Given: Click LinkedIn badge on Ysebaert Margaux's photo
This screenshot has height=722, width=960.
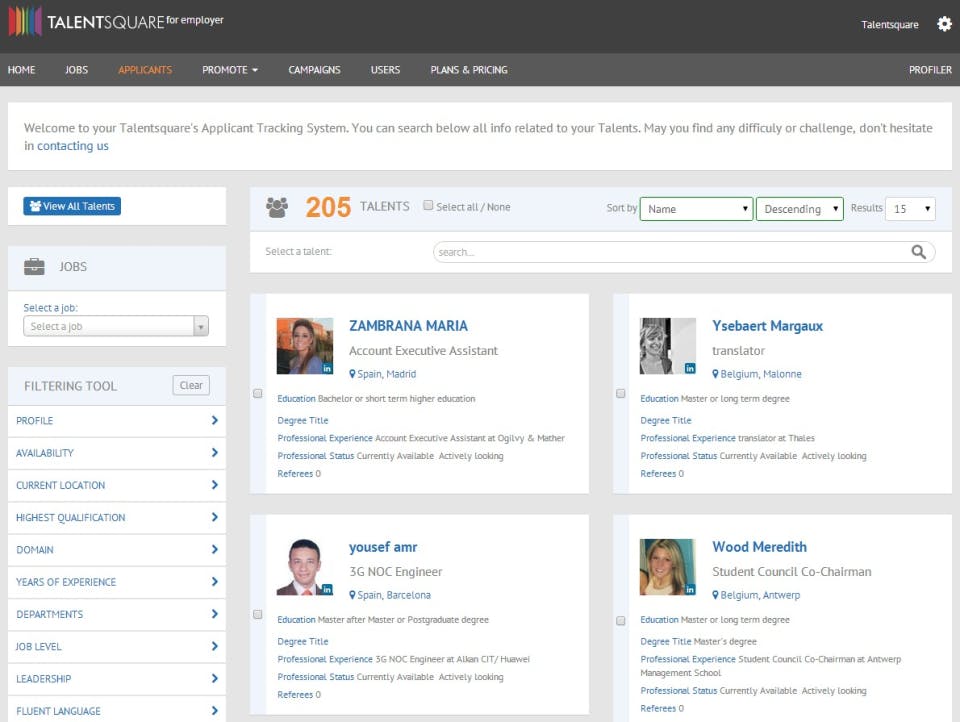Looking at the screenshot, I should click(690, 368).
